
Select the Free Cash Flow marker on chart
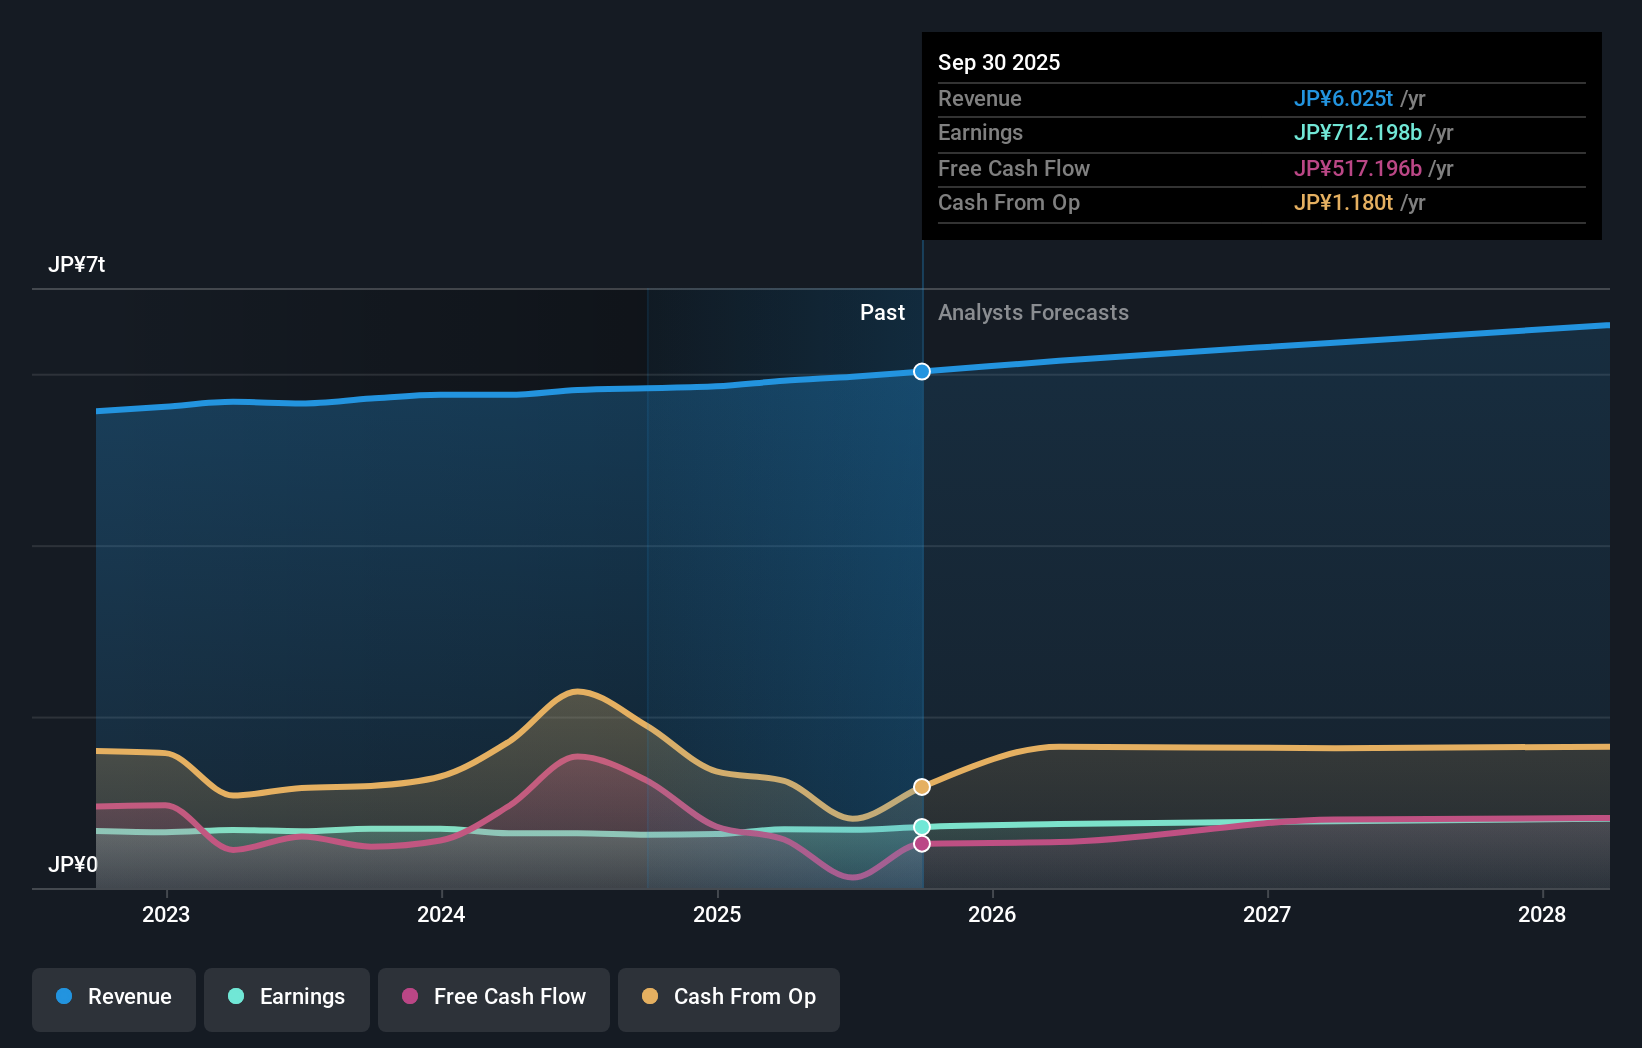coord(921,844)
